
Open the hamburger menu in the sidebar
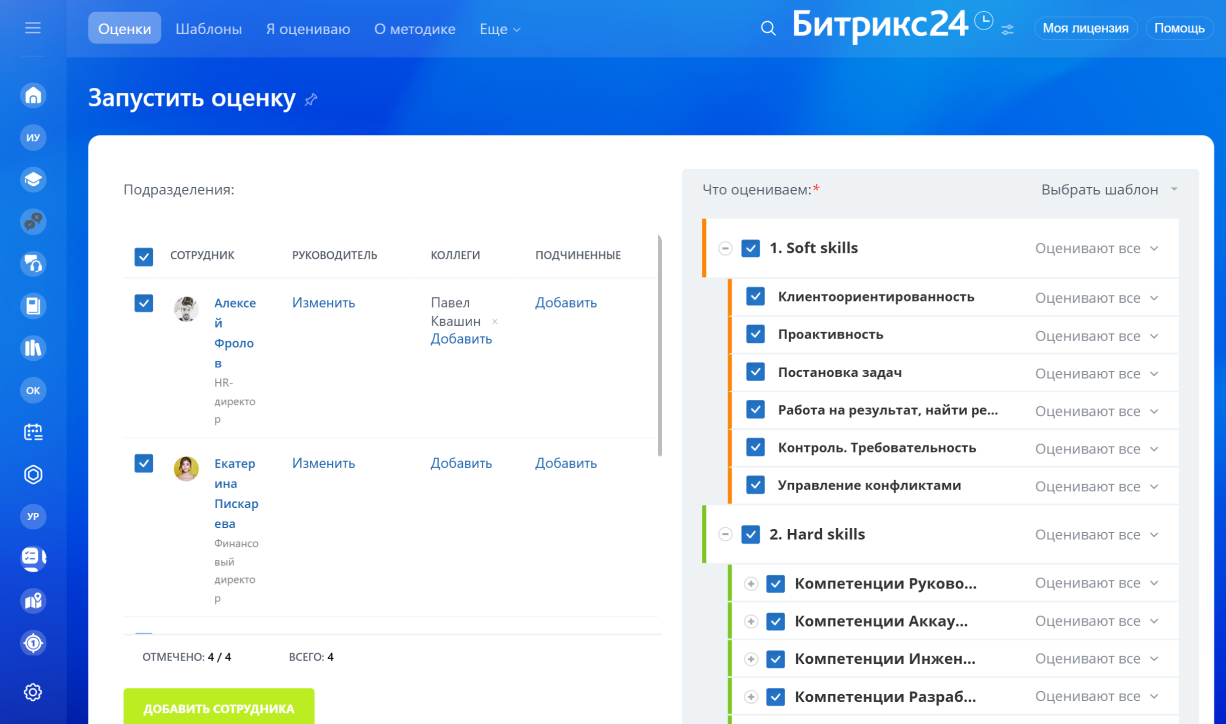click(33, 28)
